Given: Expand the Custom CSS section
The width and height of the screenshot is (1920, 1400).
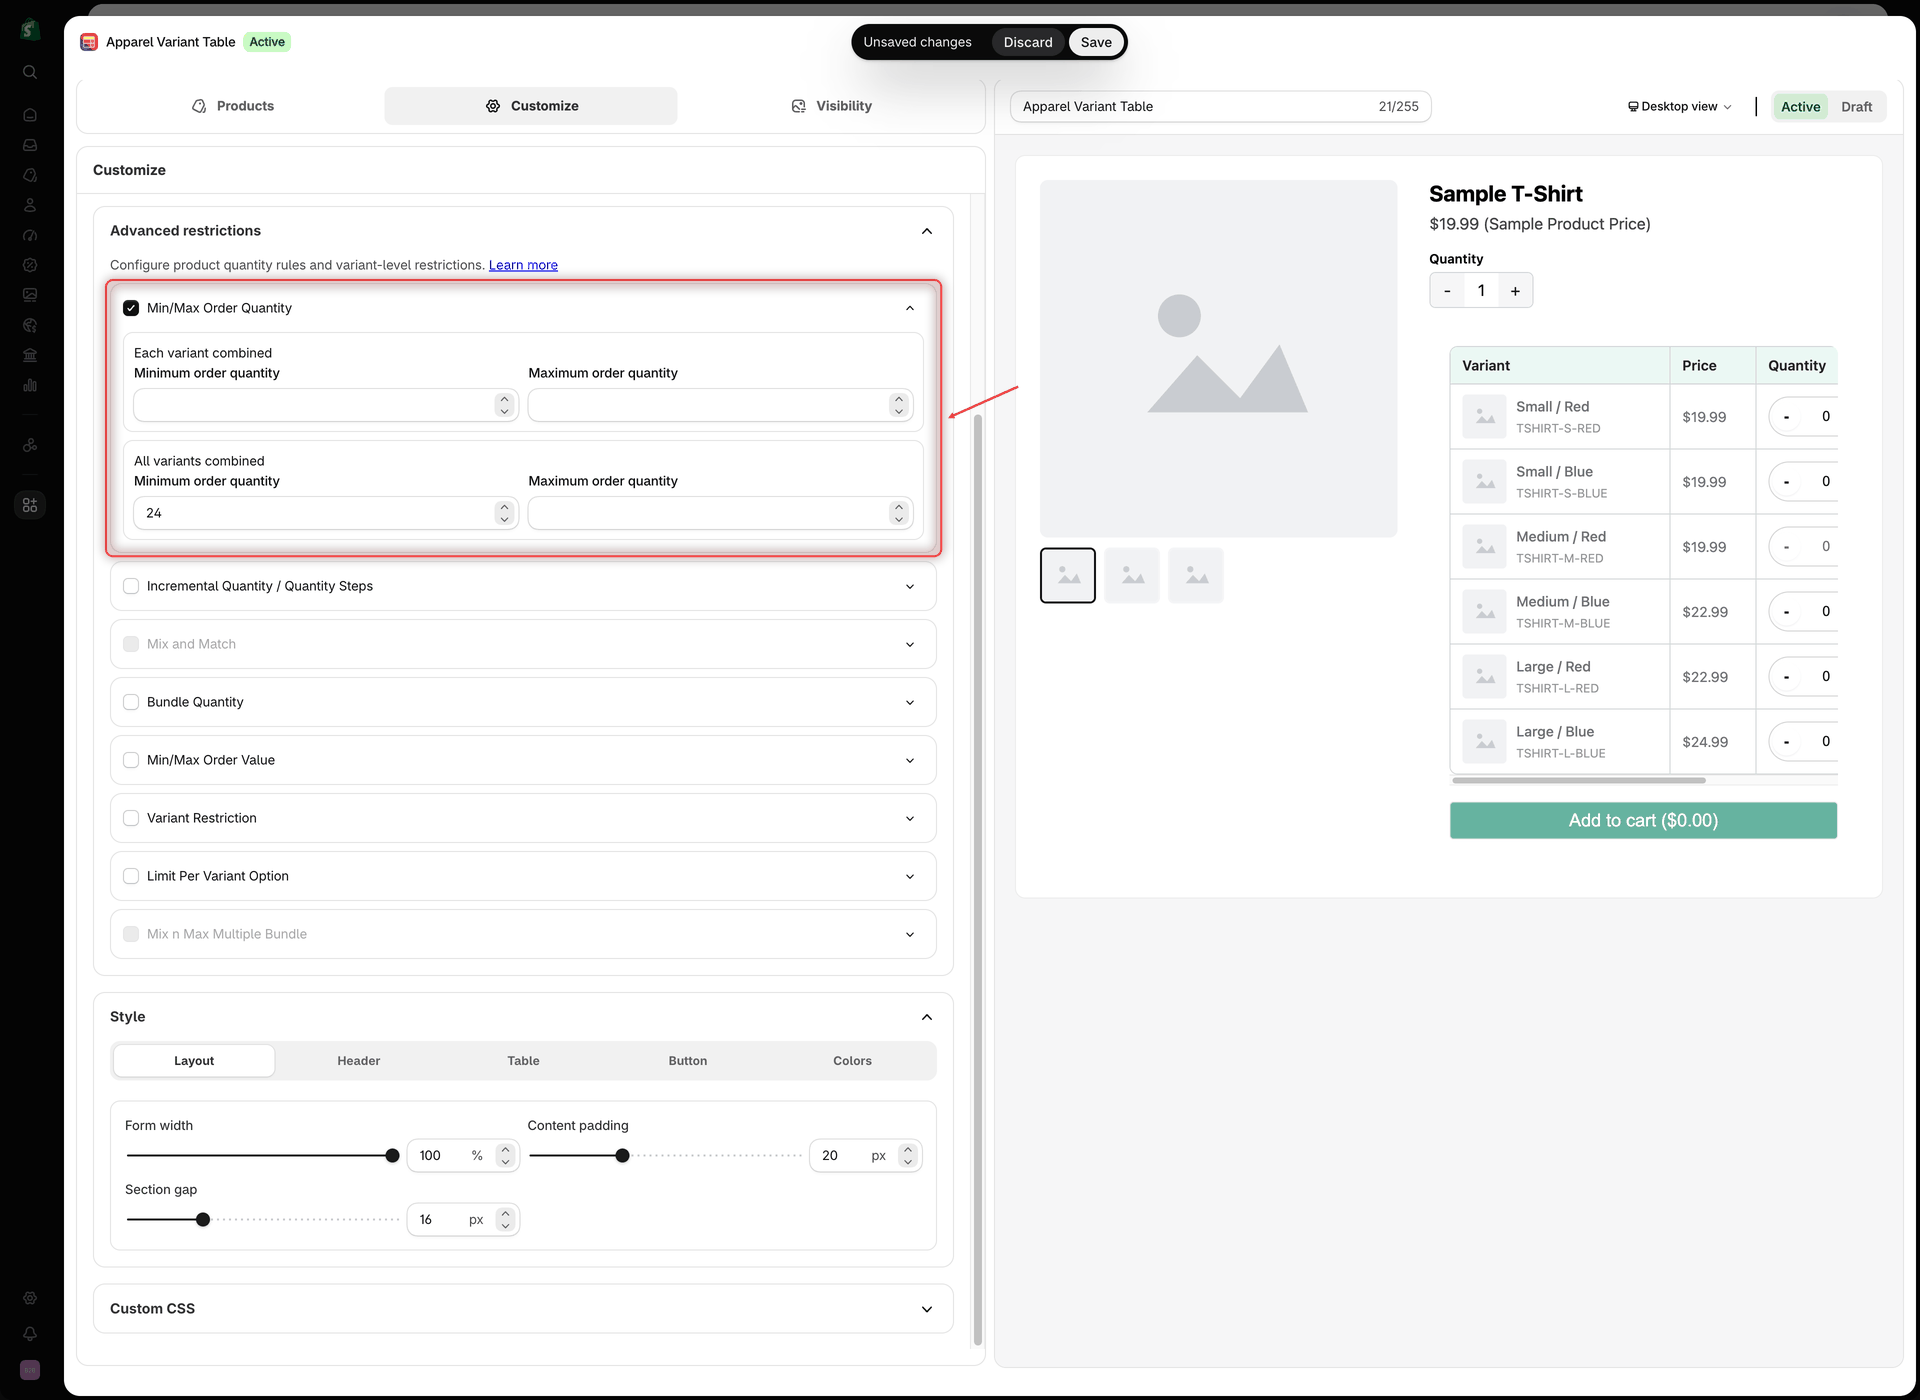Looking at the screenshot, I should click(x=523, y=1308).
